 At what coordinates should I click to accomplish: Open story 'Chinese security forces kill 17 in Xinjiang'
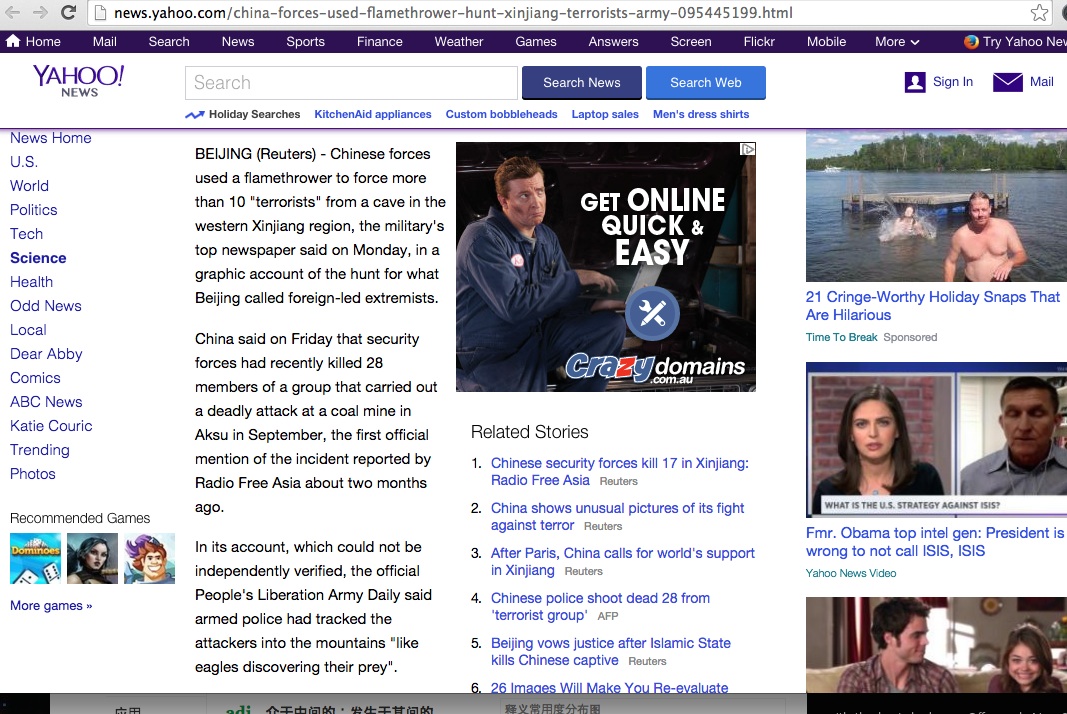click(x=620, y=472)
